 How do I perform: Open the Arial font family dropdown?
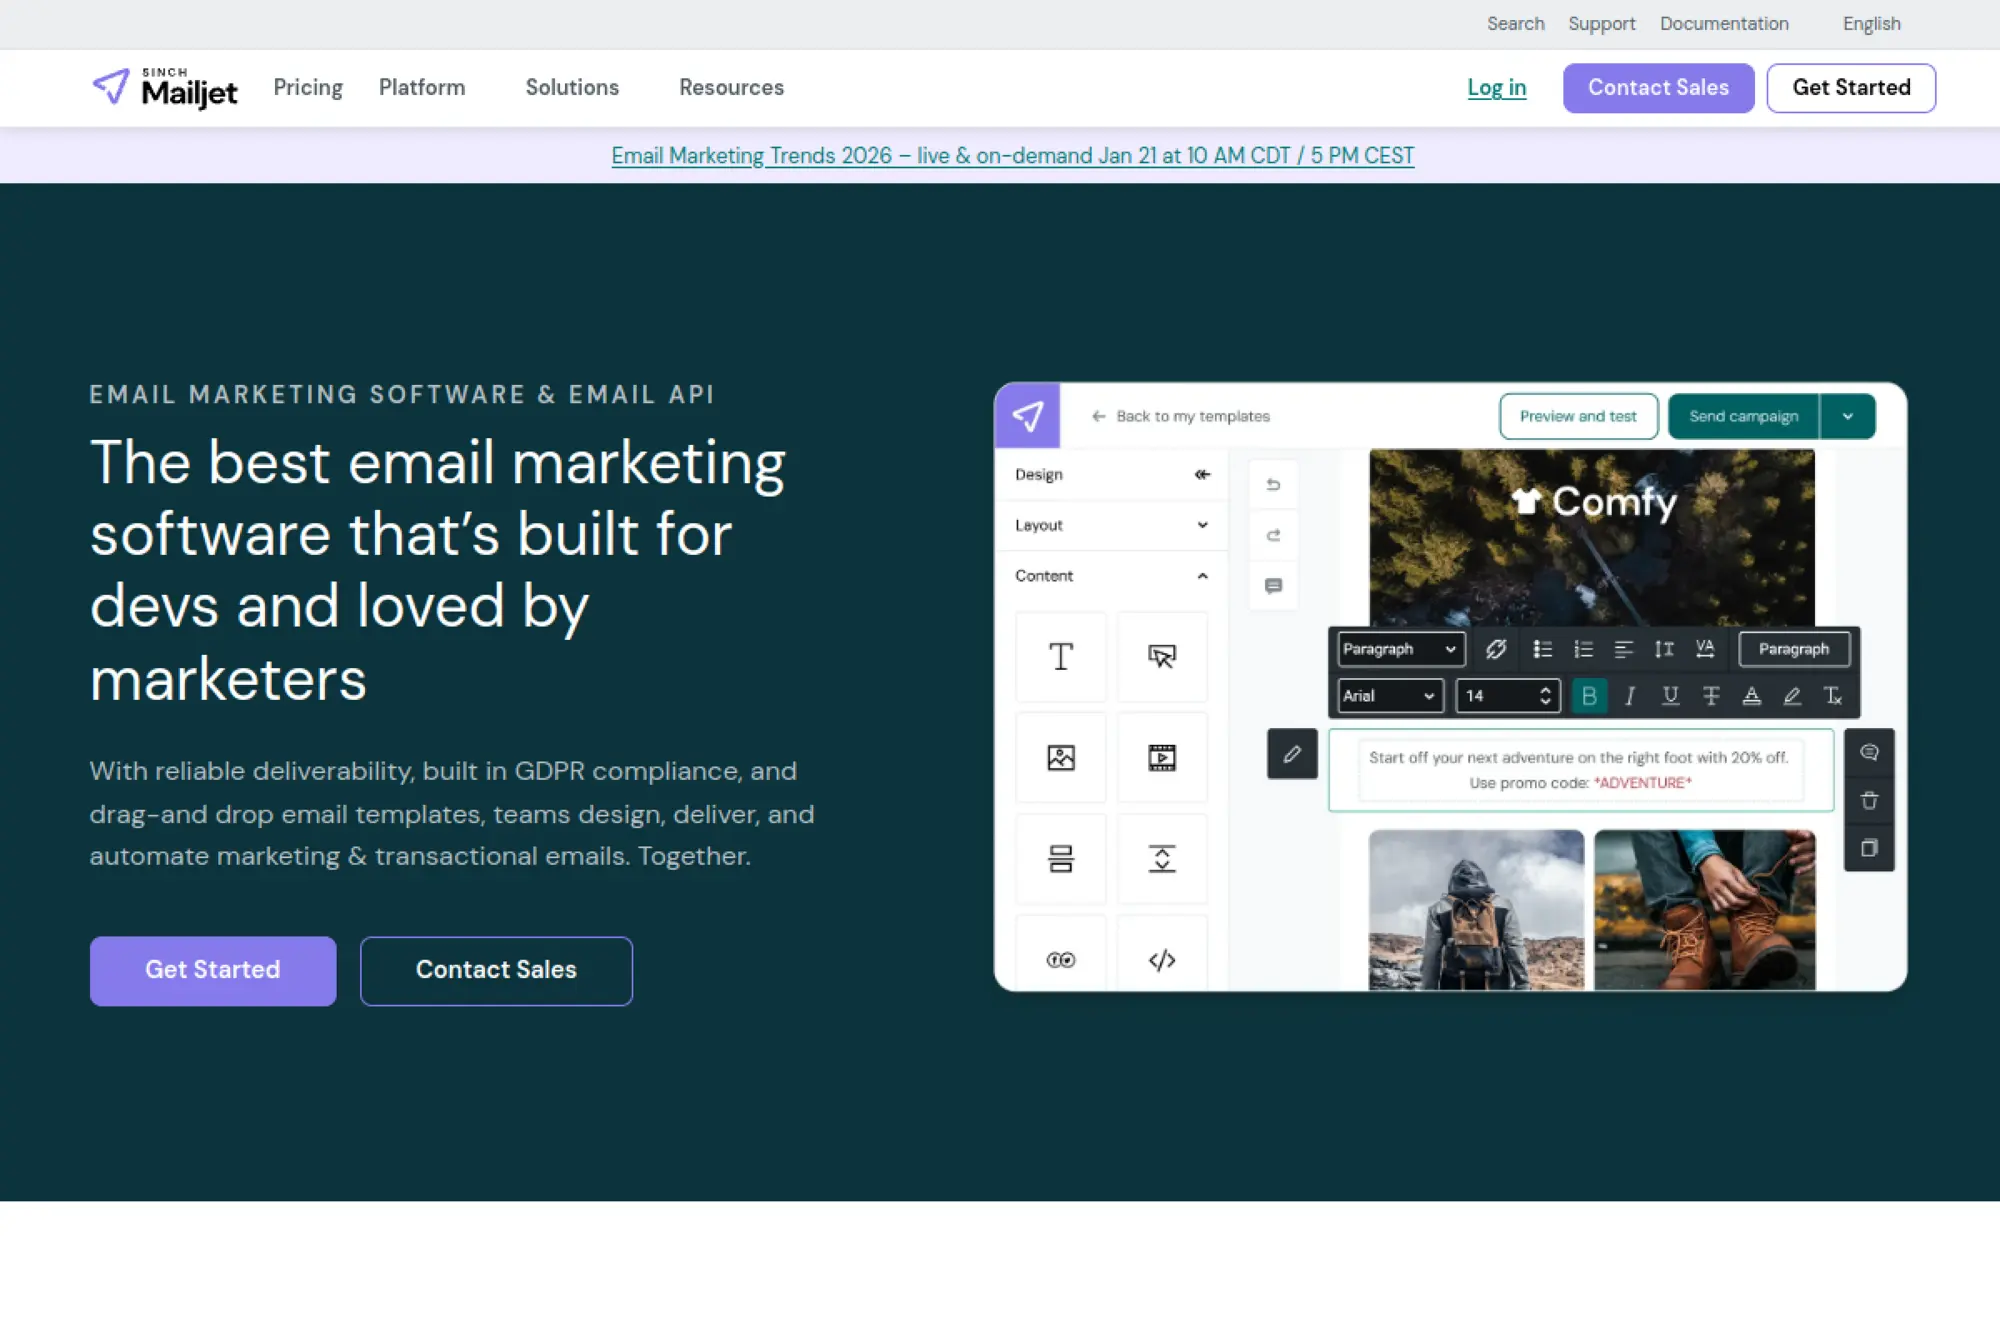(1389, 695)
